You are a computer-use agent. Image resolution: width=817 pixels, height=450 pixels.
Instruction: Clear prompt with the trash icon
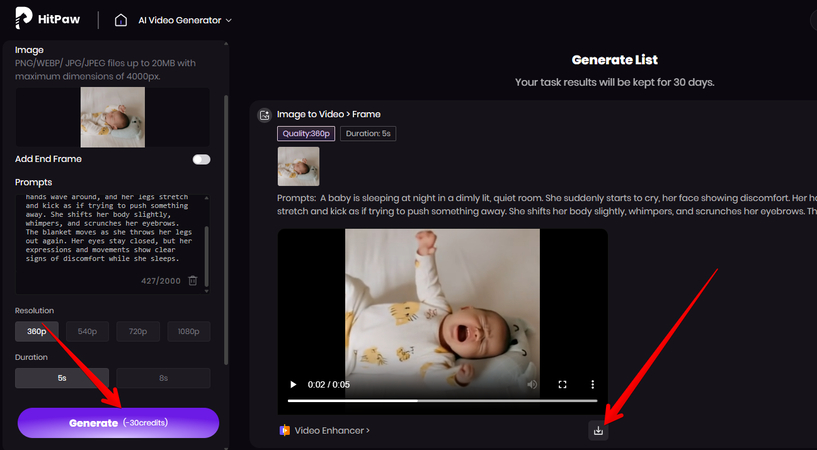[193, 281]
